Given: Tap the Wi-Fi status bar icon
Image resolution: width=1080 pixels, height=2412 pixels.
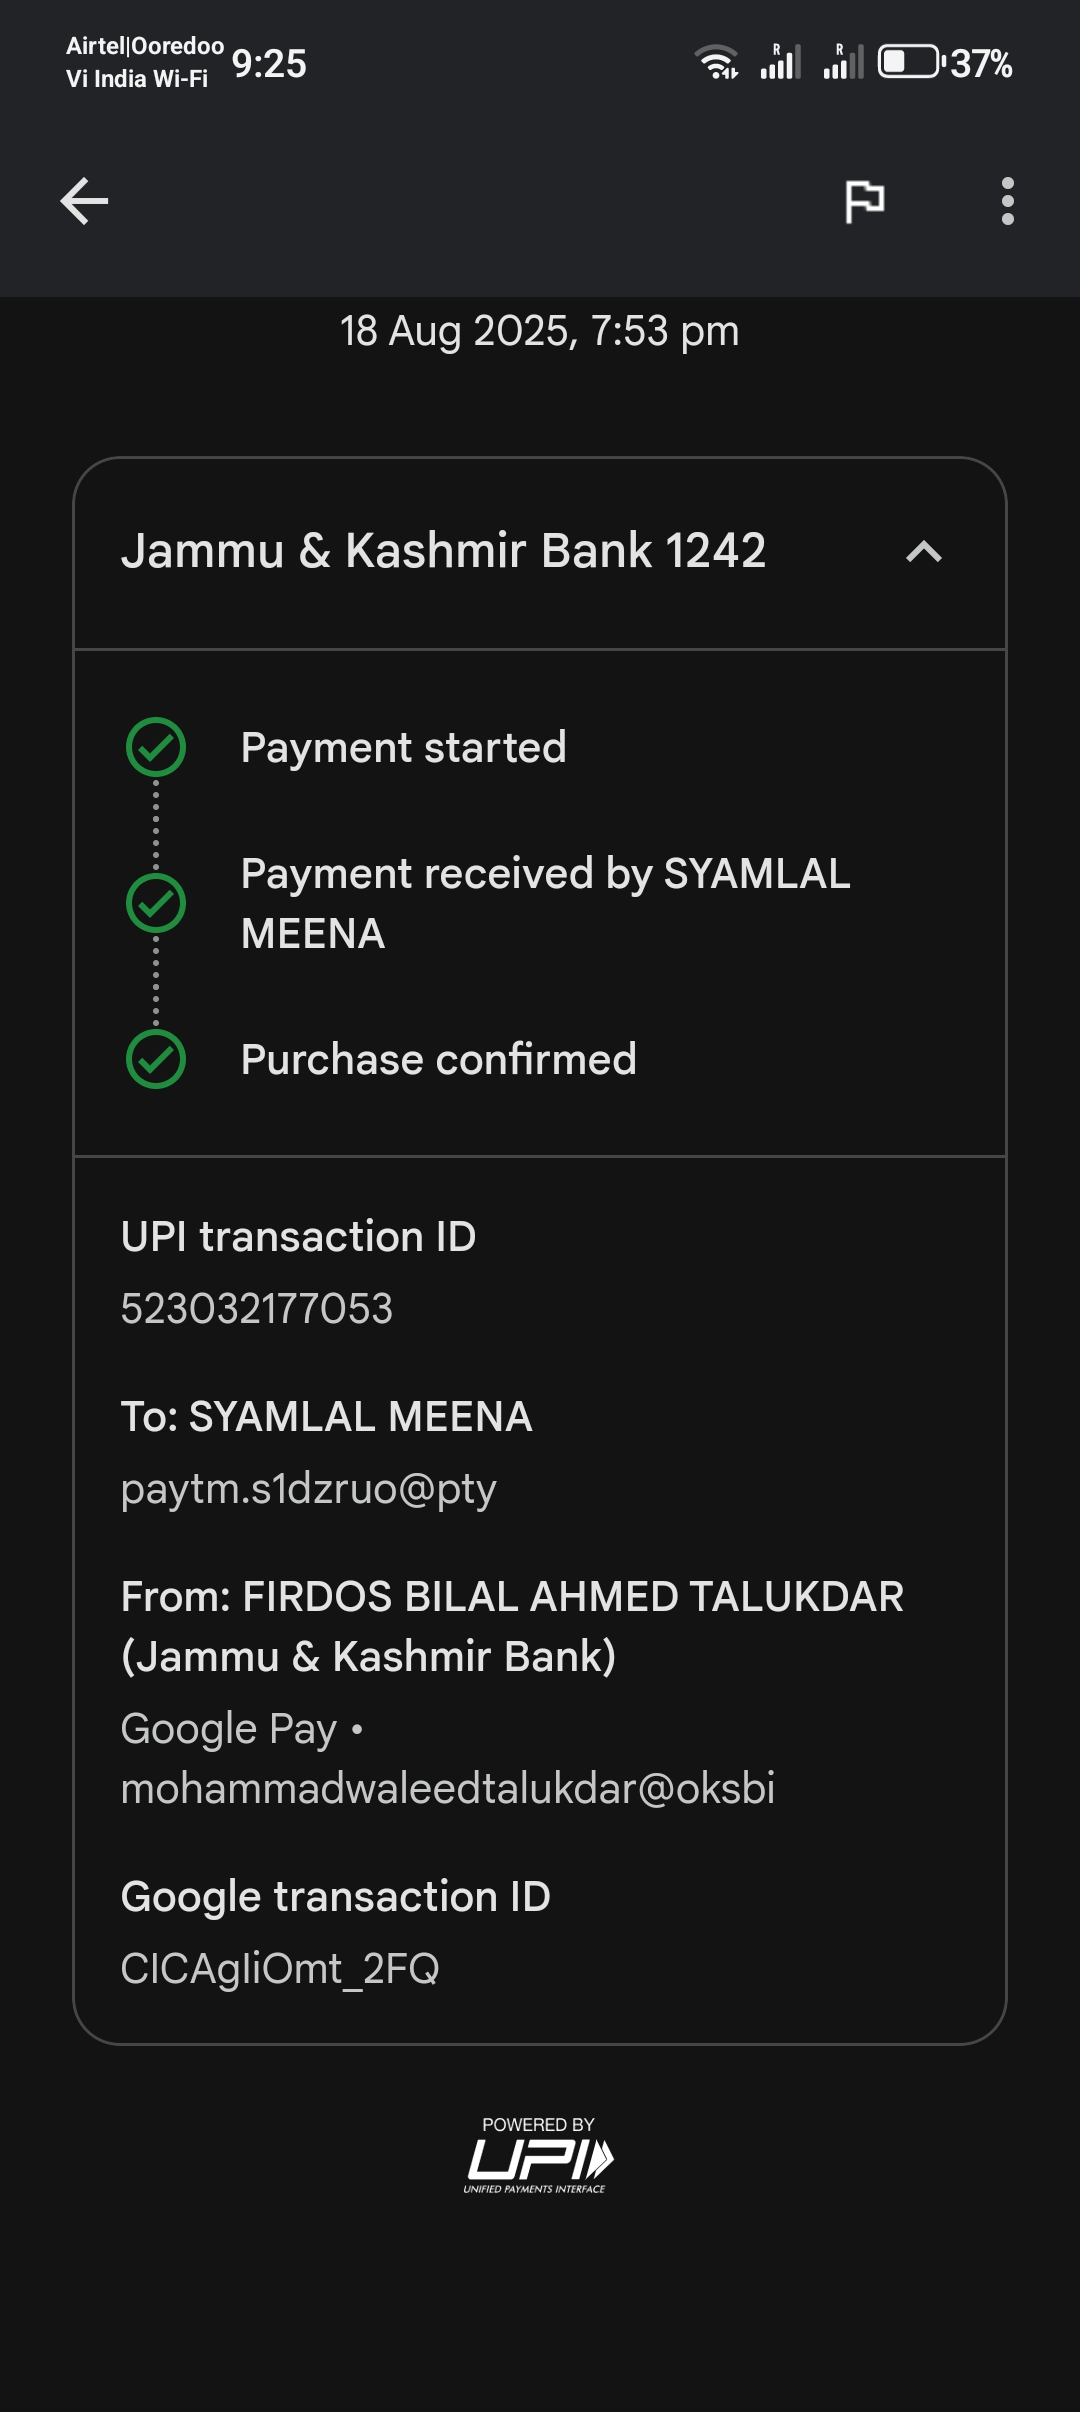Looking at the screenshot, I should [x=716, y=63].
